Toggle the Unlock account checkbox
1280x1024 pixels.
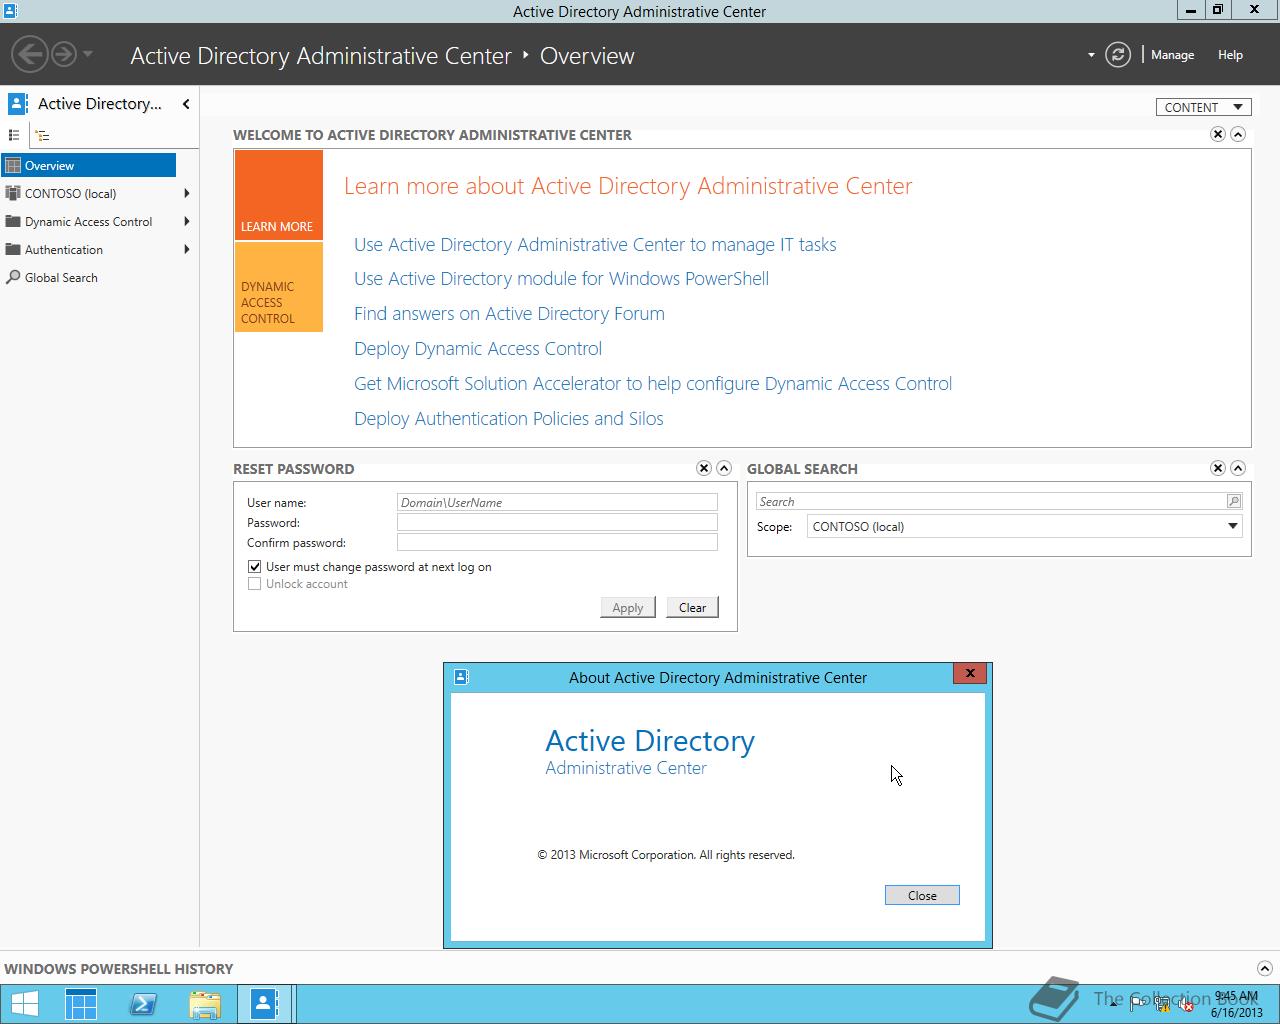[x=254, y=583]
